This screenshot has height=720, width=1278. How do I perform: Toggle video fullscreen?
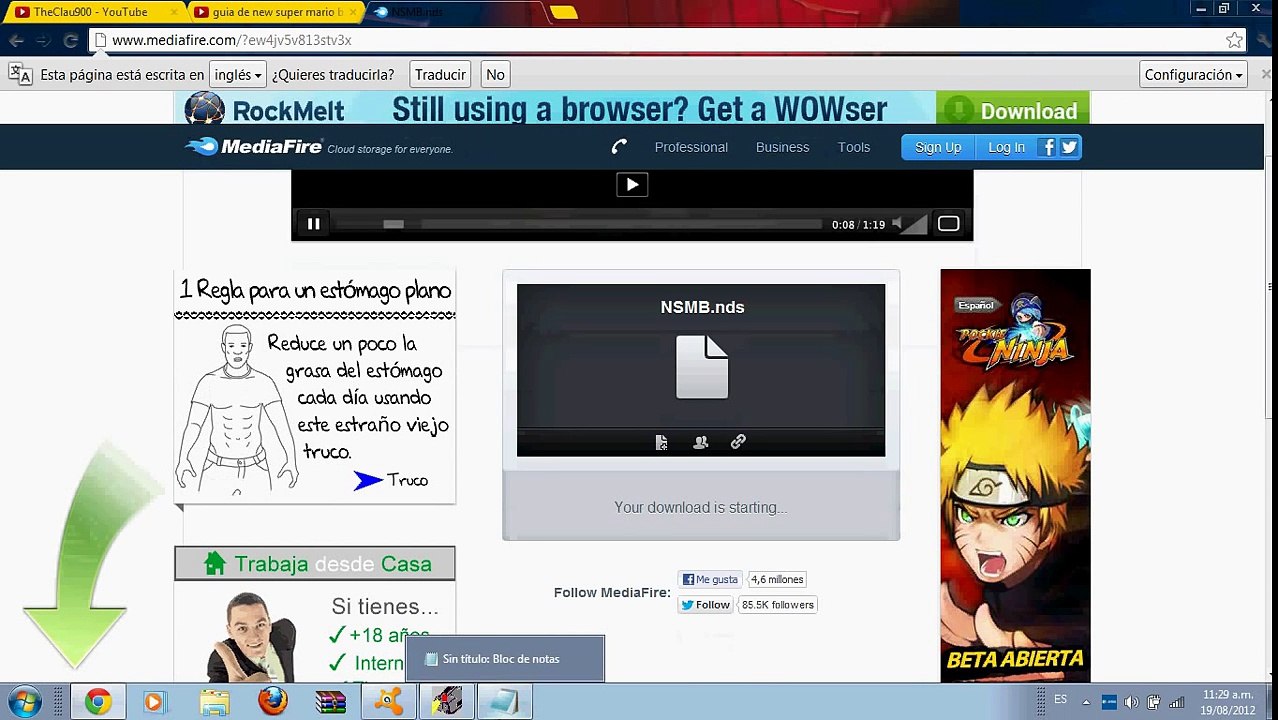point(948,224)
